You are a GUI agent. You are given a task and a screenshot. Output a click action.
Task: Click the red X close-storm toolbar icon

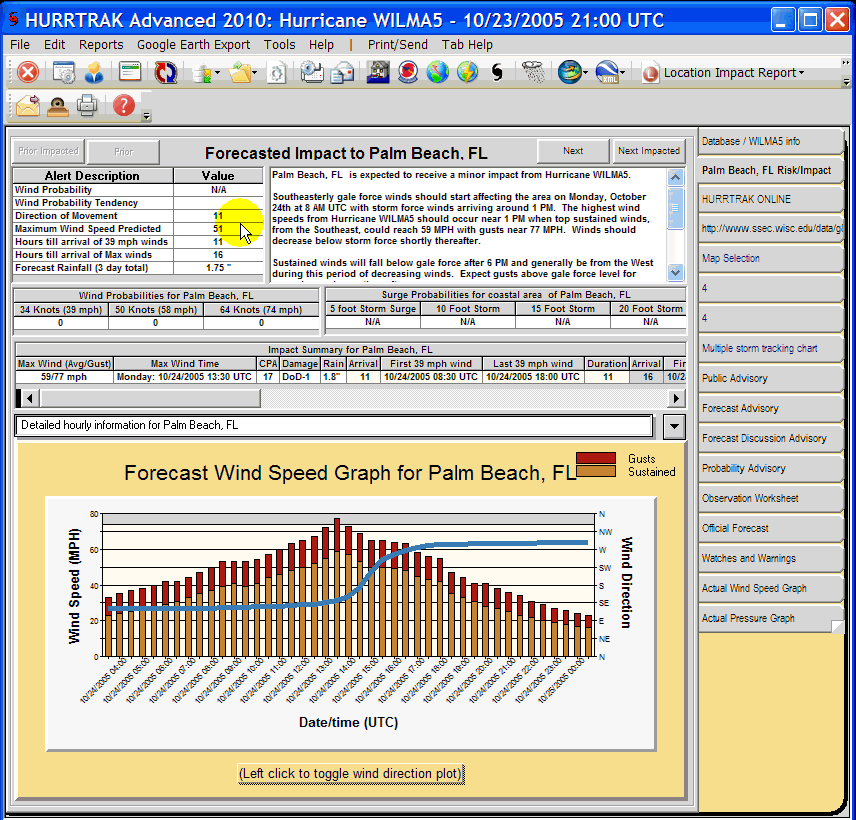(x=27, y=72)
